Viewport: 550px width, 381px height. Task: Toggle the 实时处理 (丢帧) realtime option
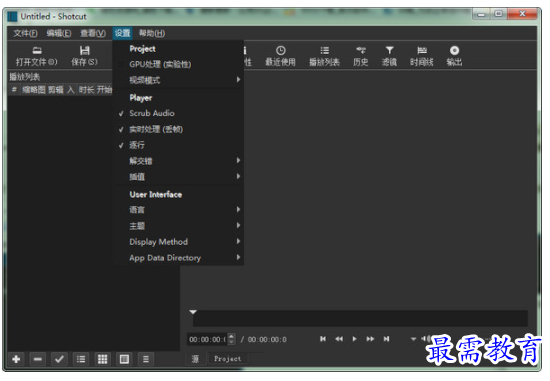[x=178, y=129]
